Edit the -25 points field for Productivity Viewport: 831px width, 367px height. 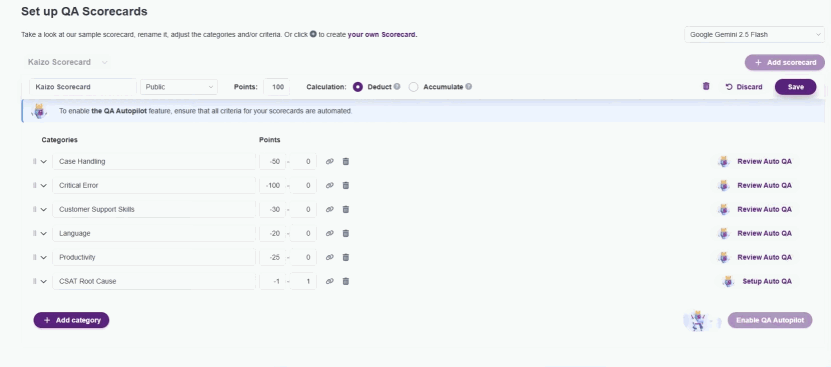[272, 257]
